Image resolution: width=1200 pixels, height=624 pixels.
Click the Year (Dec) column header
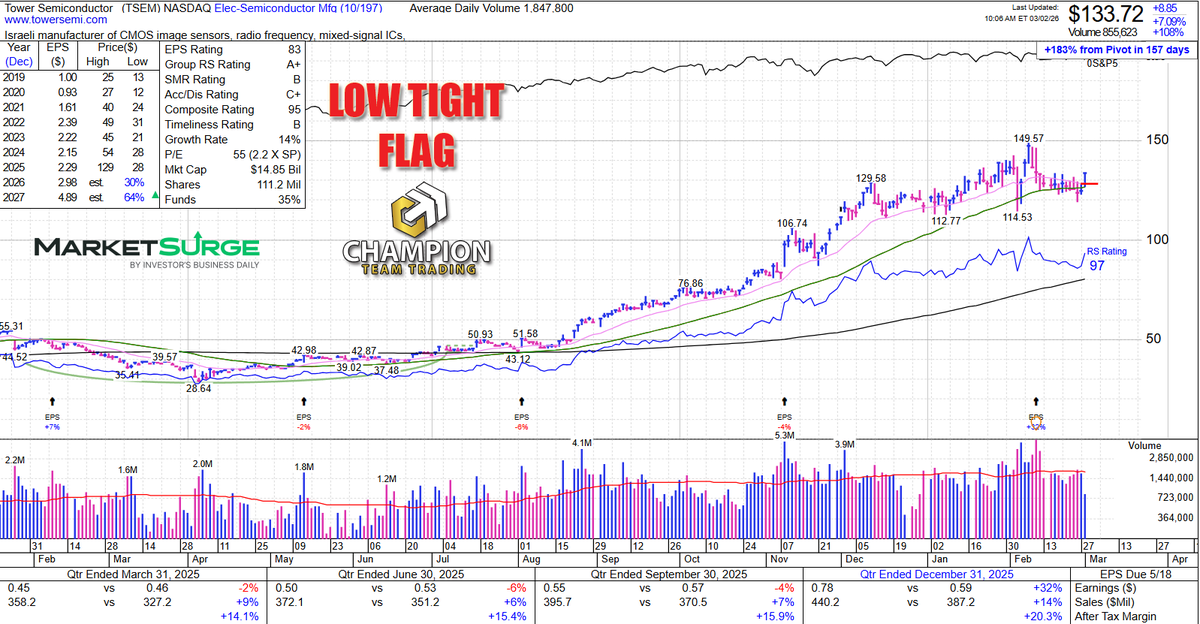18,53
